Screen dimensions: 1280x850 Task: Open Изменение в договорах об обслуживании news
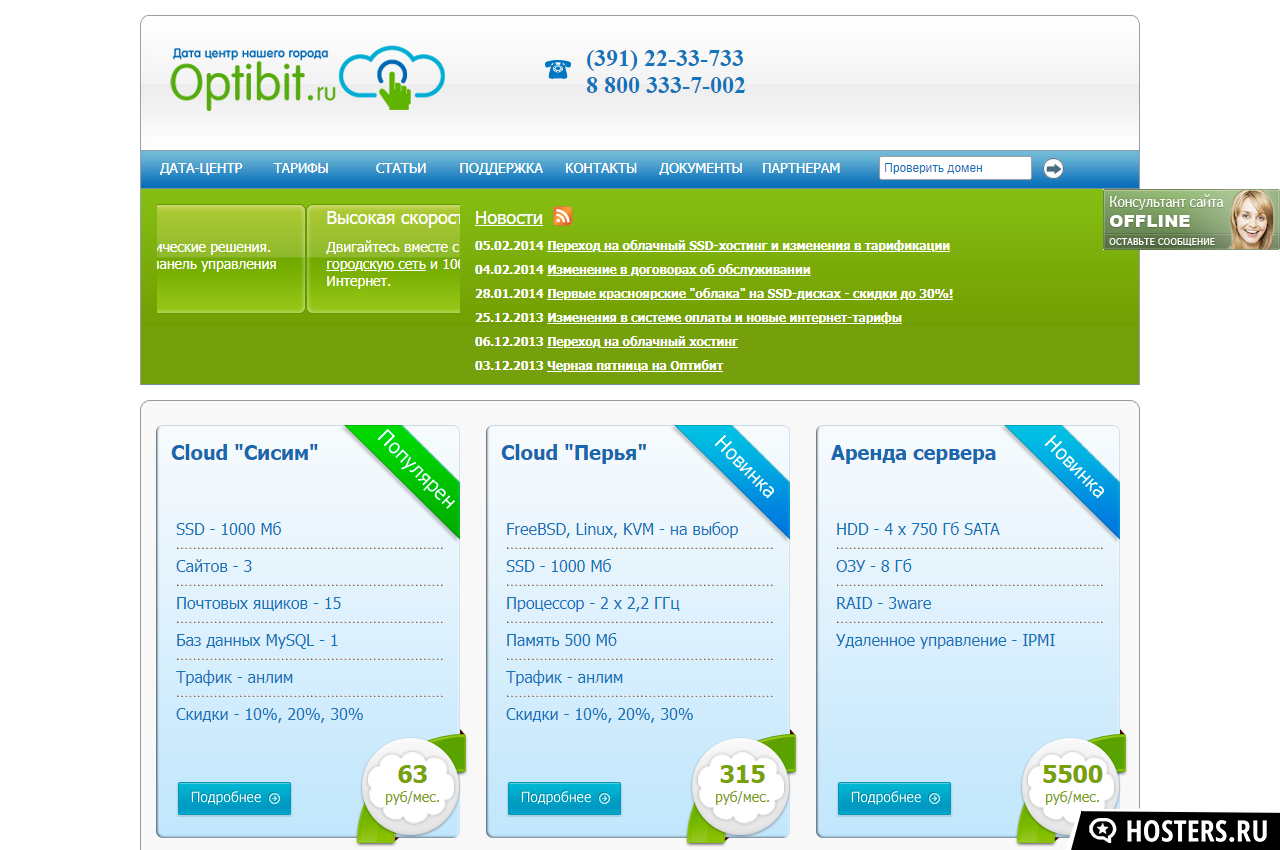click(678, 269)
